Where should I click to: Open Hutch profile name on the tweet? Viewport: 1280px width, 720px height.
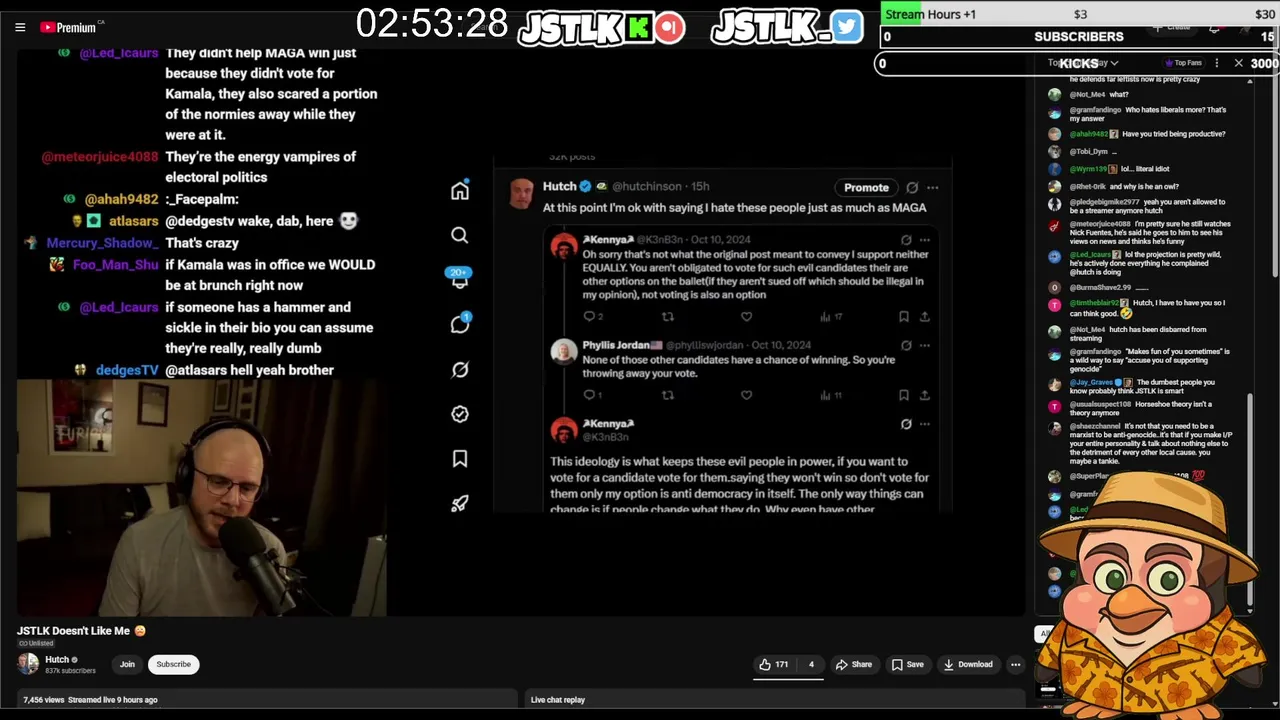[x=559, y=186]
